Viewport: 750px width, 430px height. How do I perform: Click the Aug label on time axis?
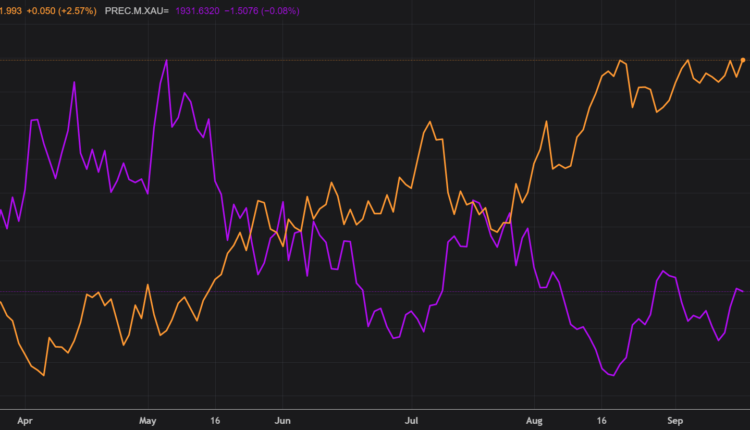(536, 423)
